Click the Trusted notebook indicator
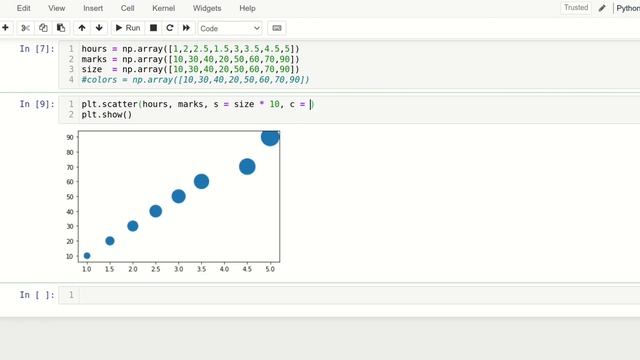 click(x=576, y=8)
